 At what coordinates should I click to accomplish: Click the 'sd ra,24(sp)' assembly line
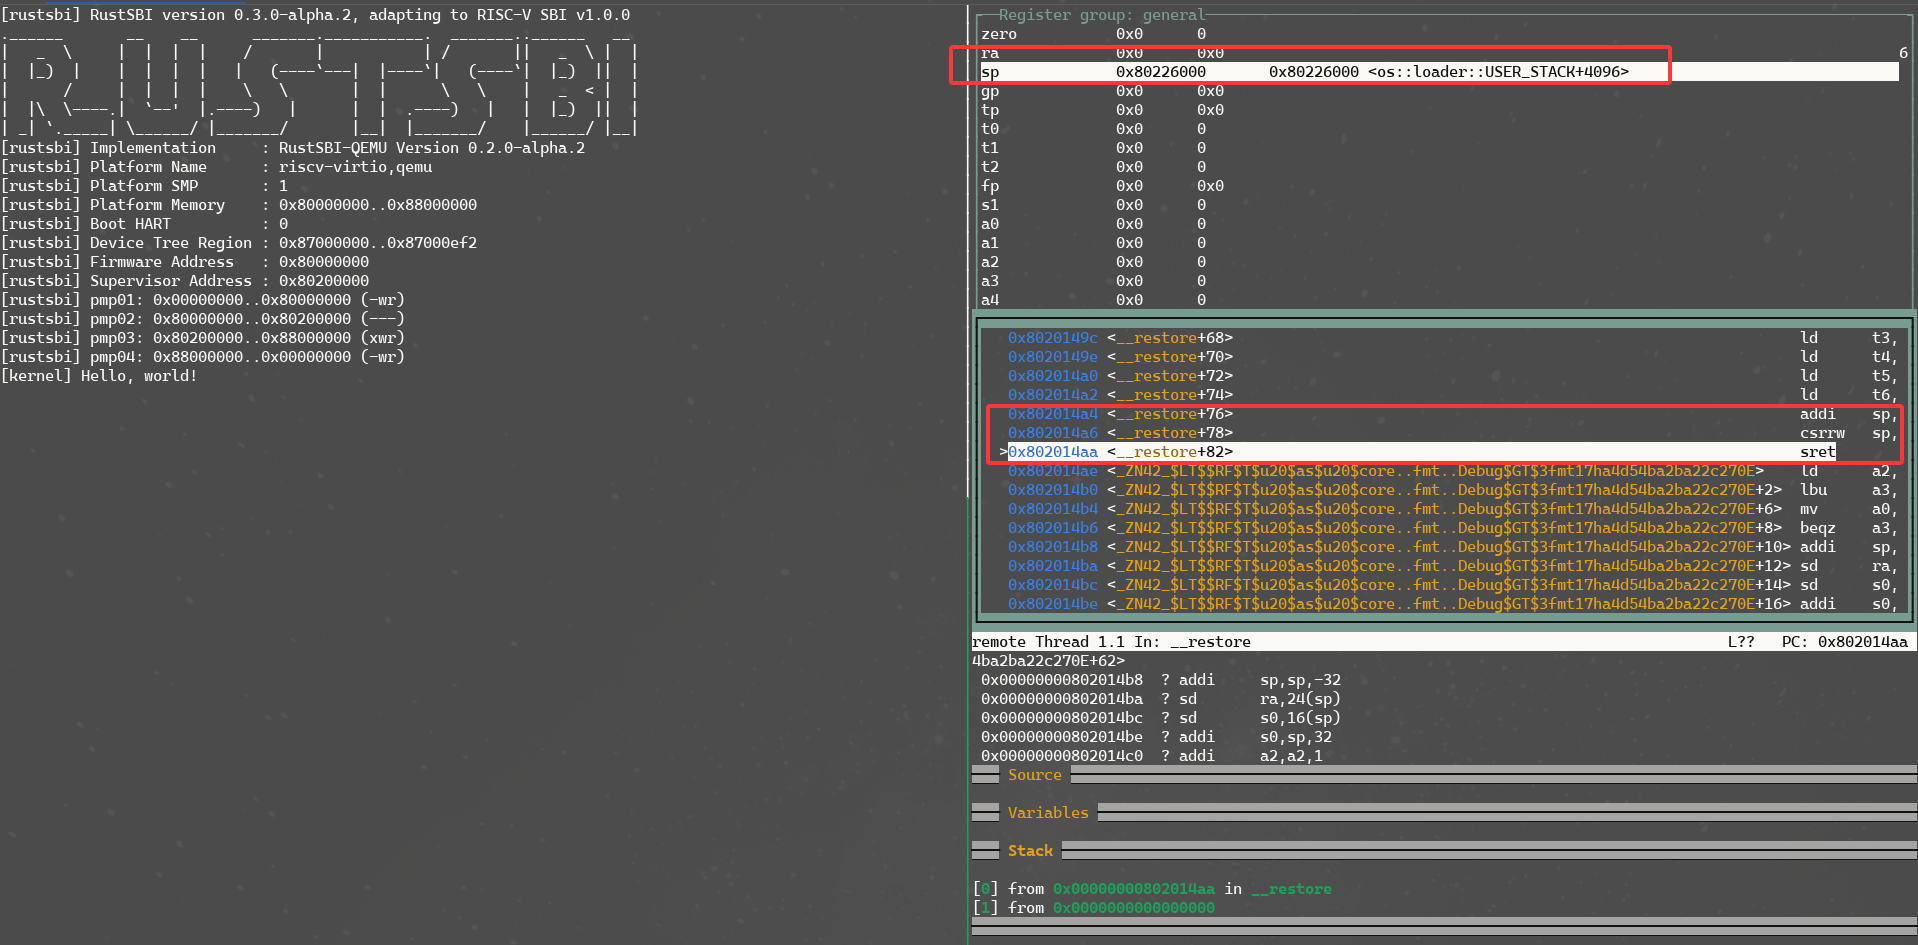[x=1160, y=699]
